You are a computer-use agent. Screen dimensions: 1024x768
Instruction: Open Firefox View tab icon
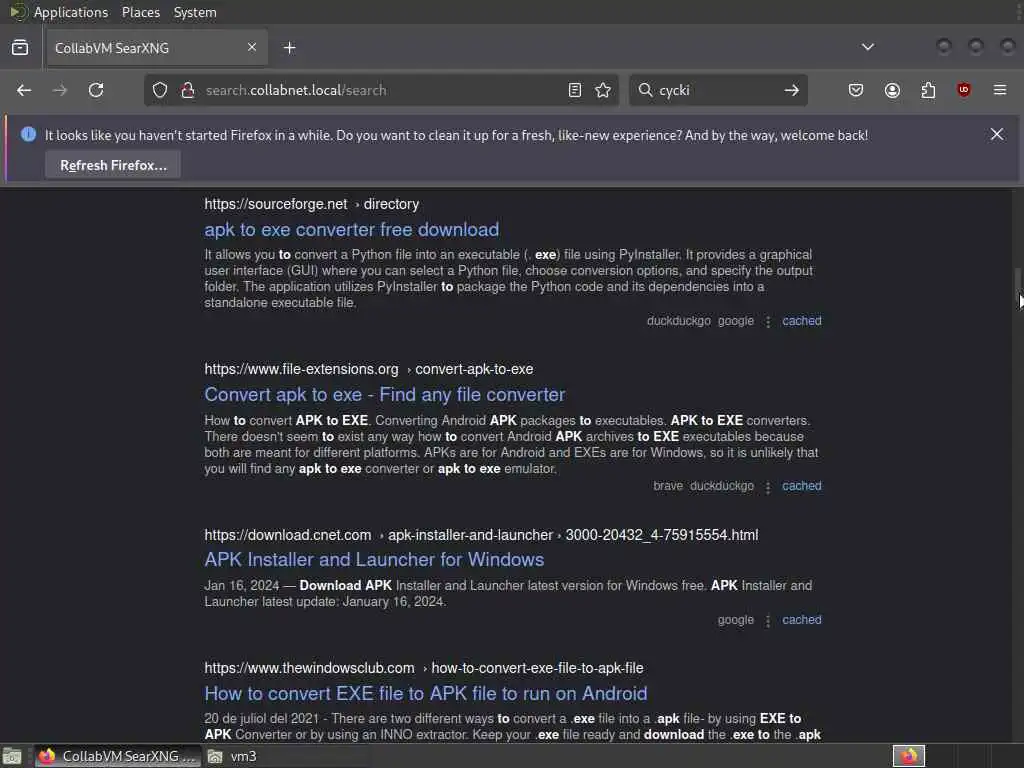[x=20, y=48]
